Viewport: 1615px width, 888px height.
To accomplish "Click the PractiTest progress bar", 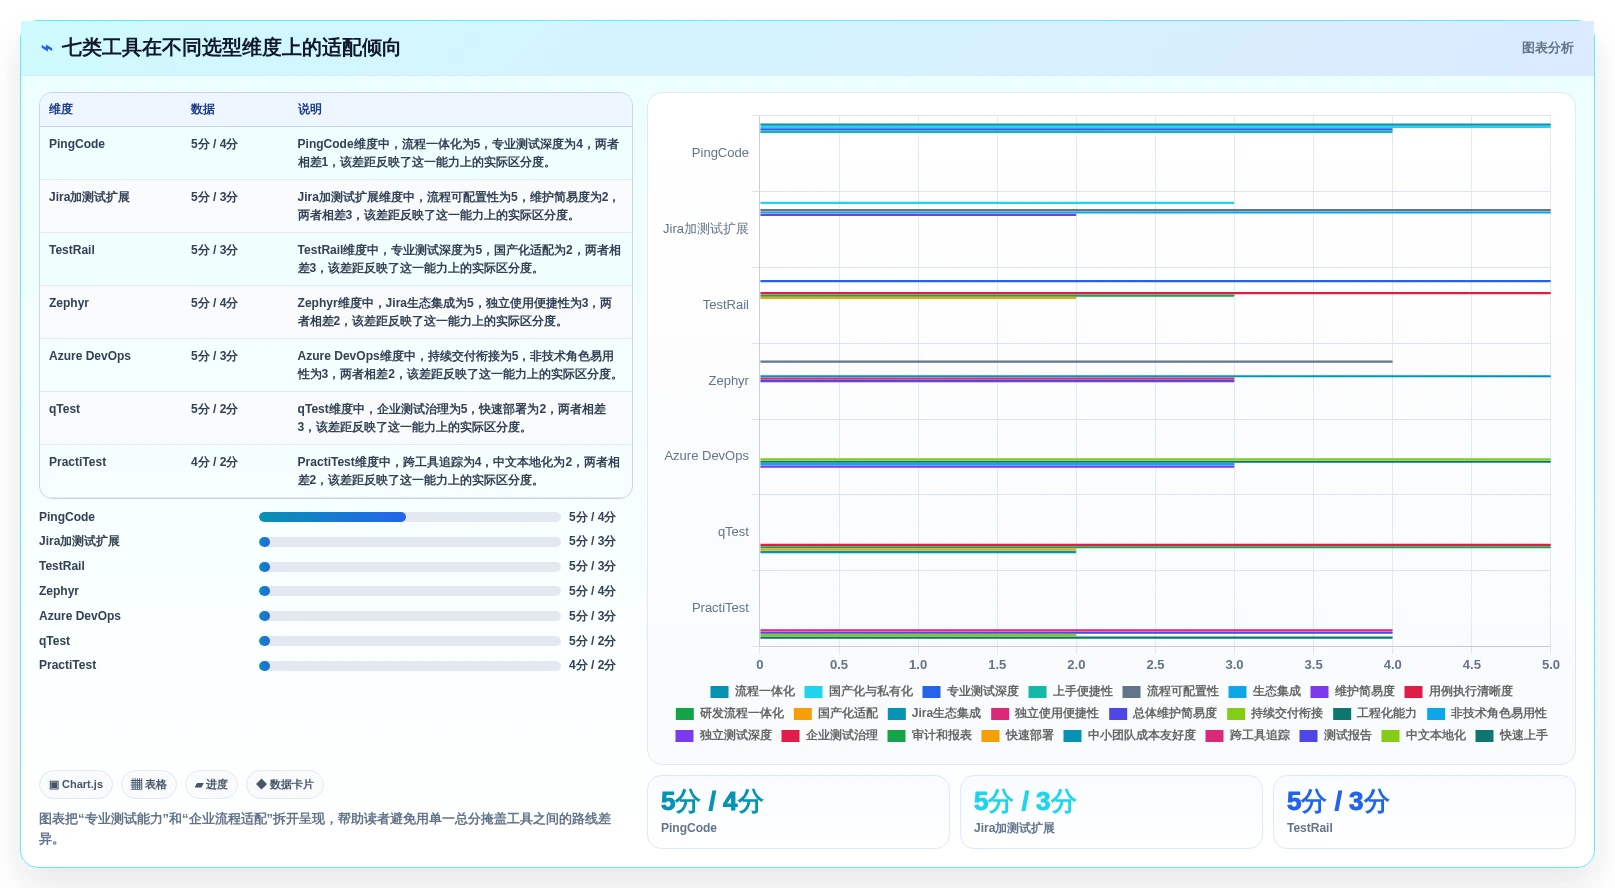I will pyautogui.click(x=410, y=665).
